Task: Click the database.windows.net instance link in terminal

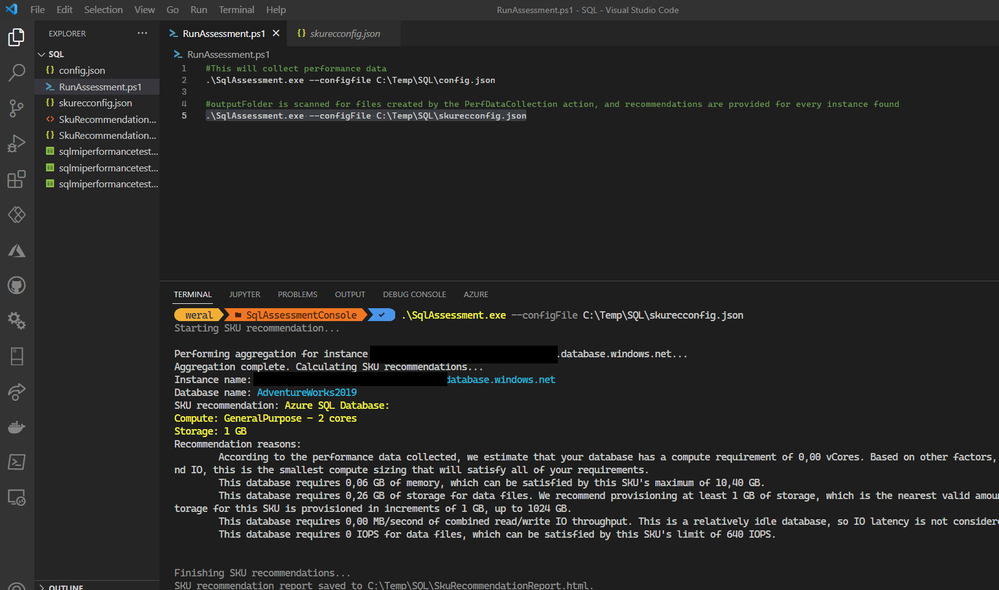Action: point(501,380)
